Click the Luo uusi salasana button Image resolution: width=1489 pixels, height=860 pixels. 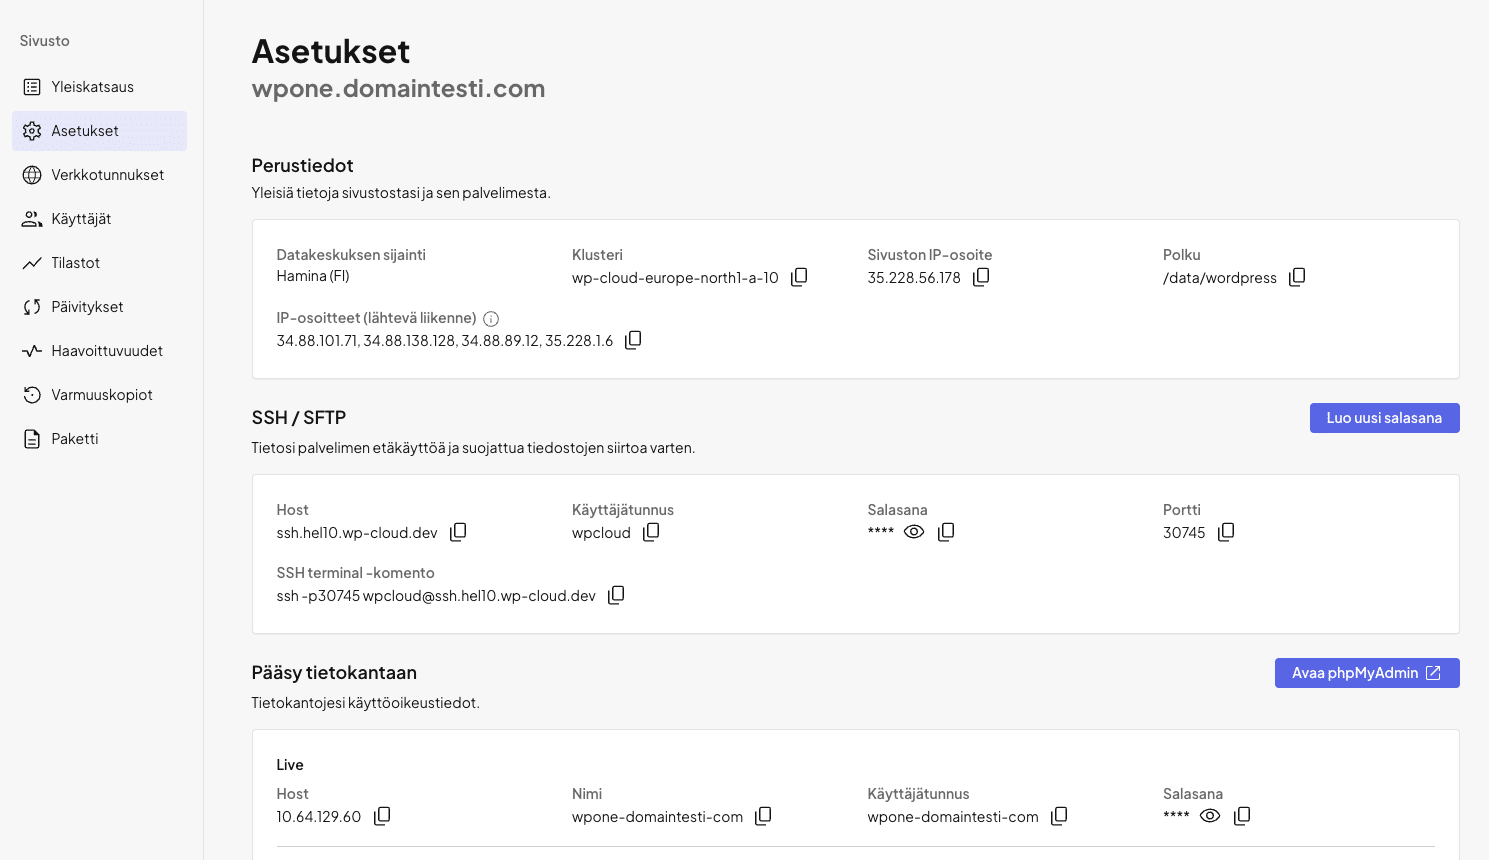click(x=1384, y=418)
